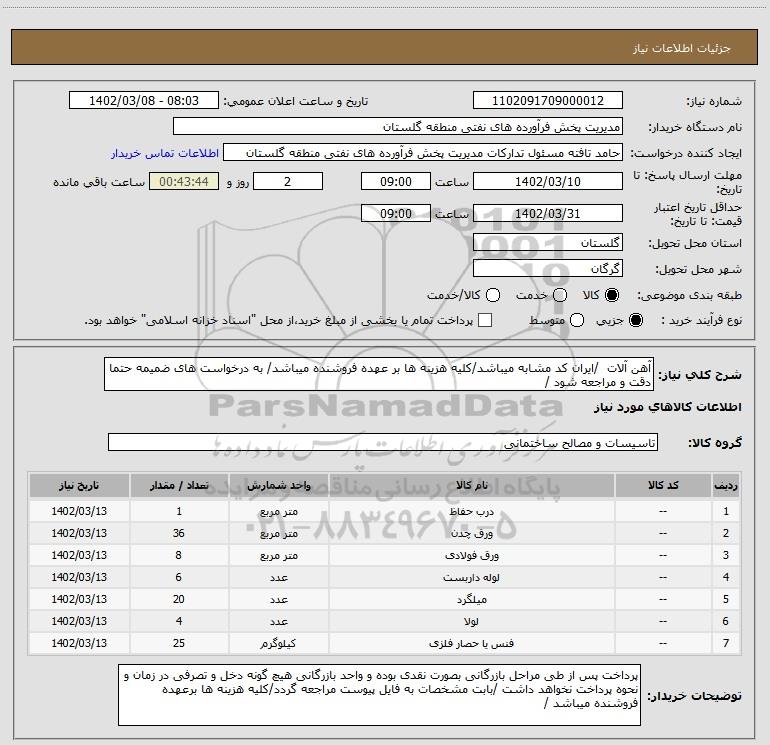The height and width of the screenshot is (745, 770).
Task: Click the request creator field حامد تافته
Action: 423,153
